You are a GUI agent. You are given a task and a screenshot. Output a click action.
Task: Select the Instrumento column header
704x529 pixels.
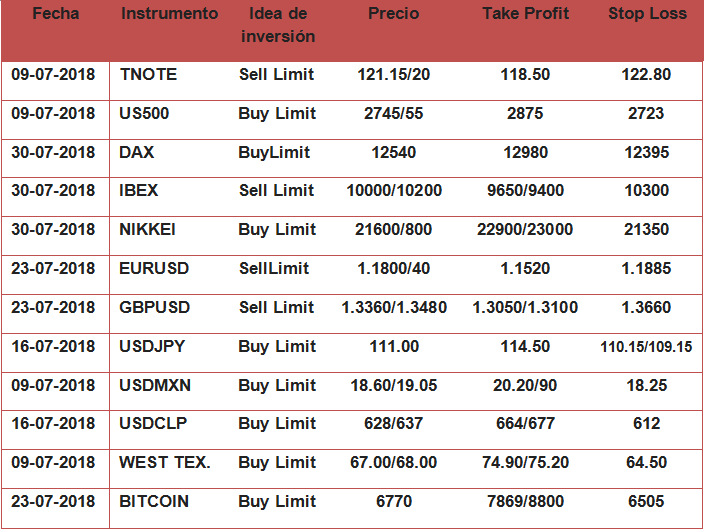(x=169, y=14)
